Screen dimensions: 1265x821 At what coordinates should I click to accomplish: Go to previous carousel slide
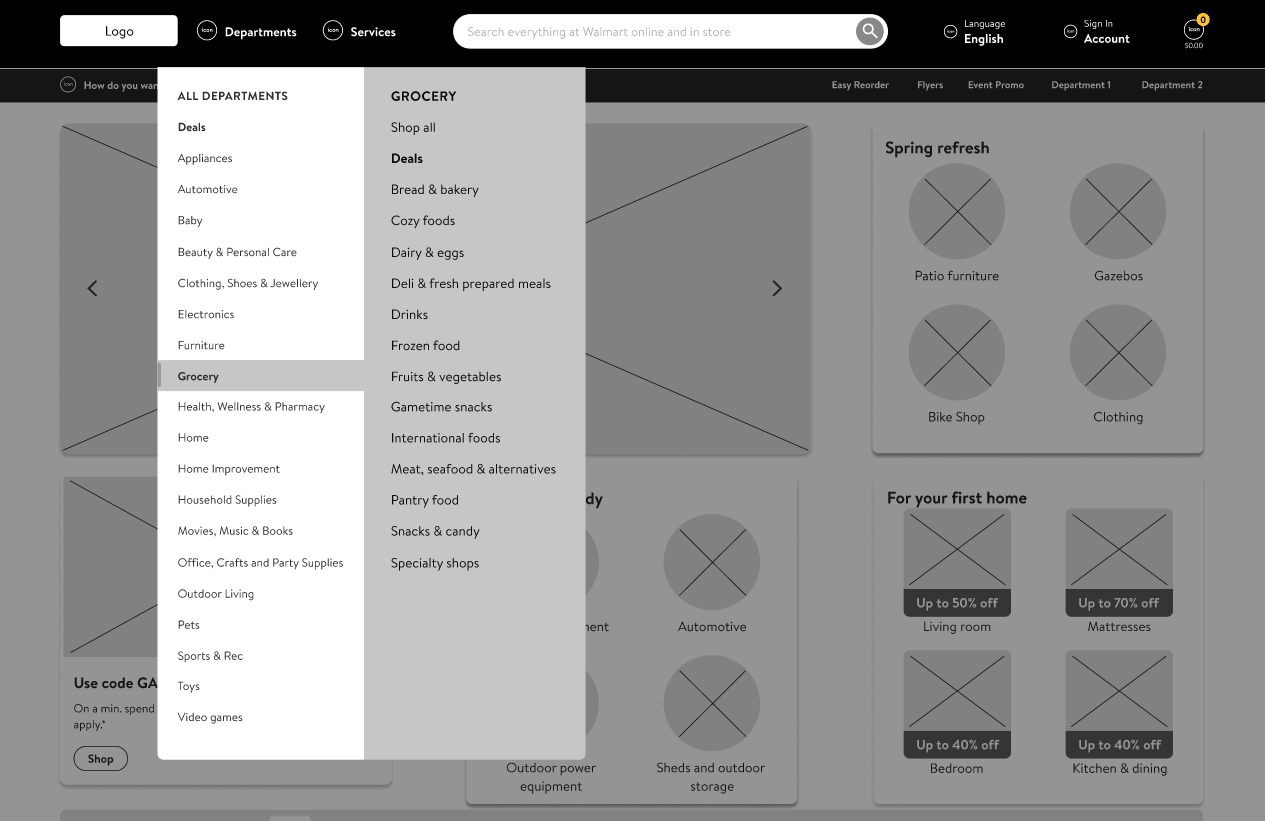click(x=92, y=288)
